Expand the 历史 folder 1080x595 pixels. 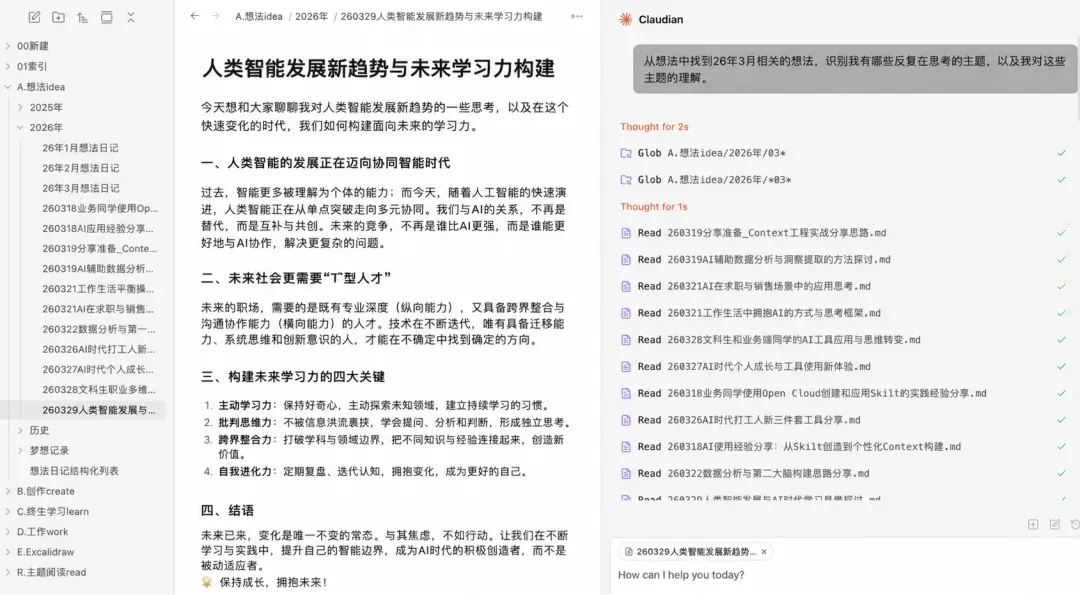click(x=20, y=430)
